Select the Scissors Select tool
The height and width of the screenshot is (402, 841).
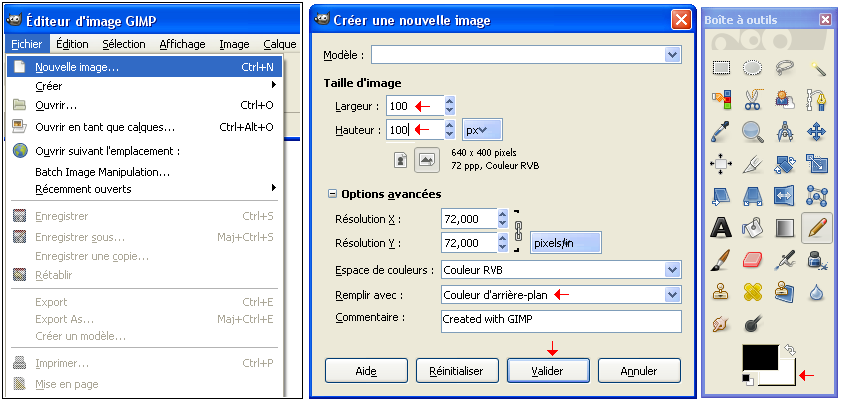click(x=753, y=100)
